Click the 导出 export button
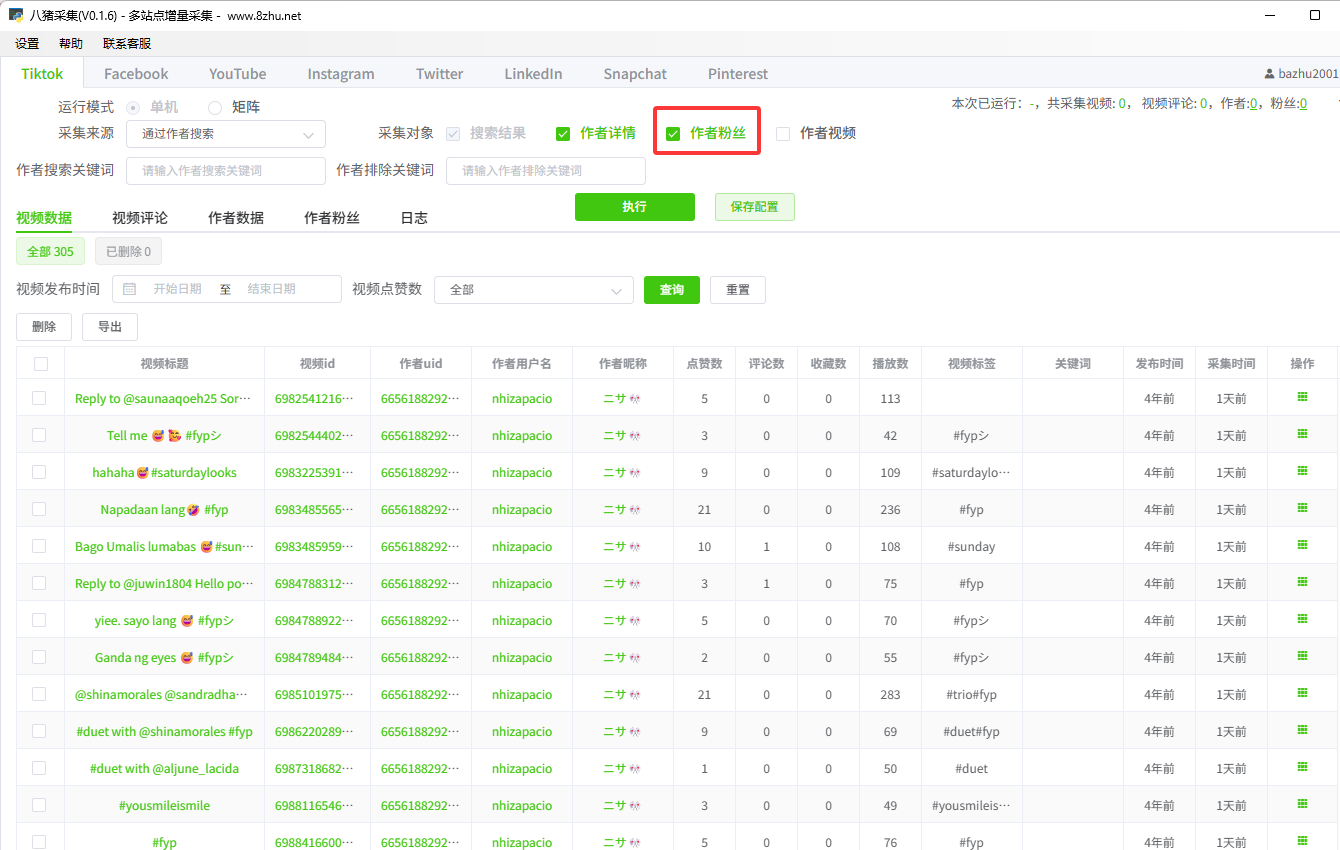The height and width of the screenshot is (850, 1340). coord(110,327)
